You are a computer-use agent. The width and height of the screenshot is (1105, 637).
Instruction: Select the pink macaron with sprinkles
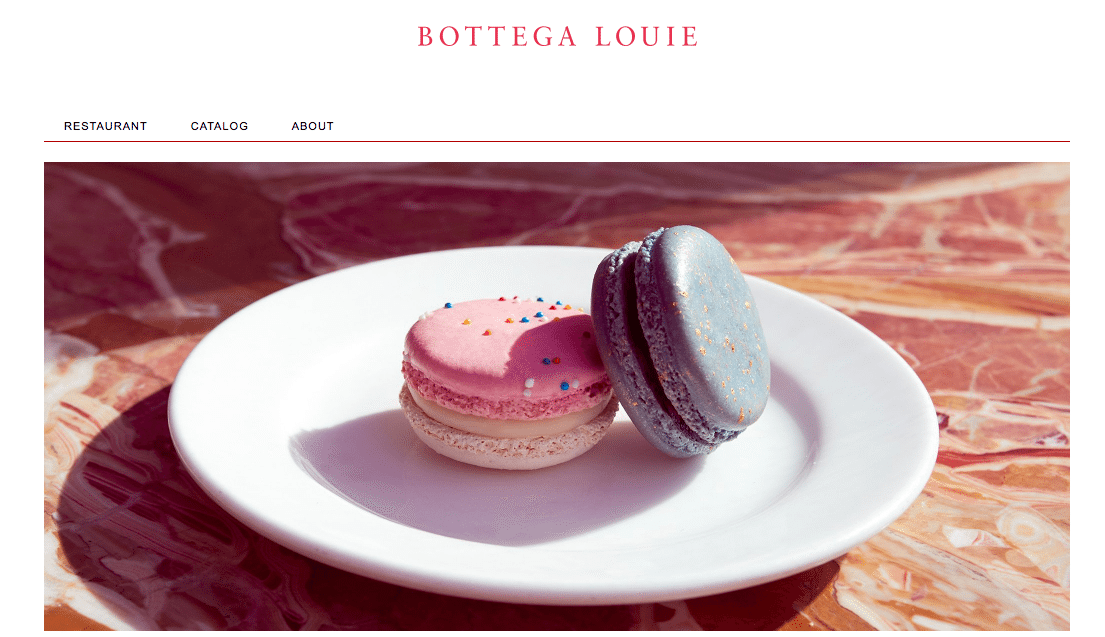tap(506, 383)
